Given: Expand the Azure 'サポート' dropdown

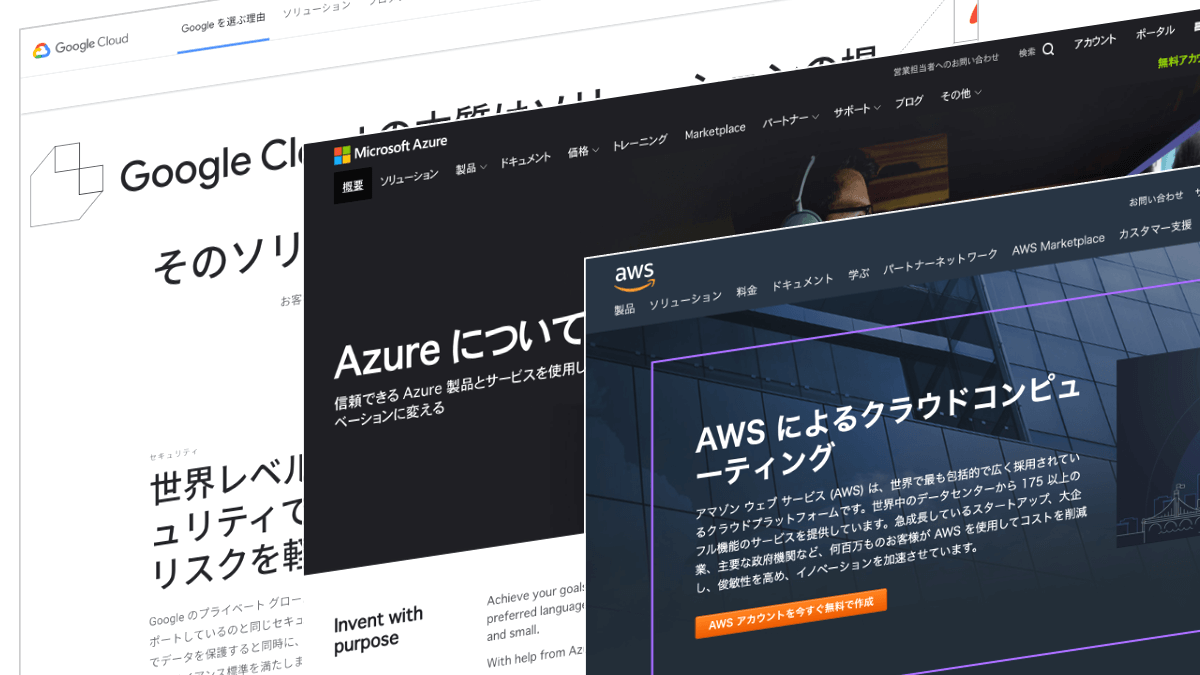Looking at the screenshot, I should click(x=857, y=110).
